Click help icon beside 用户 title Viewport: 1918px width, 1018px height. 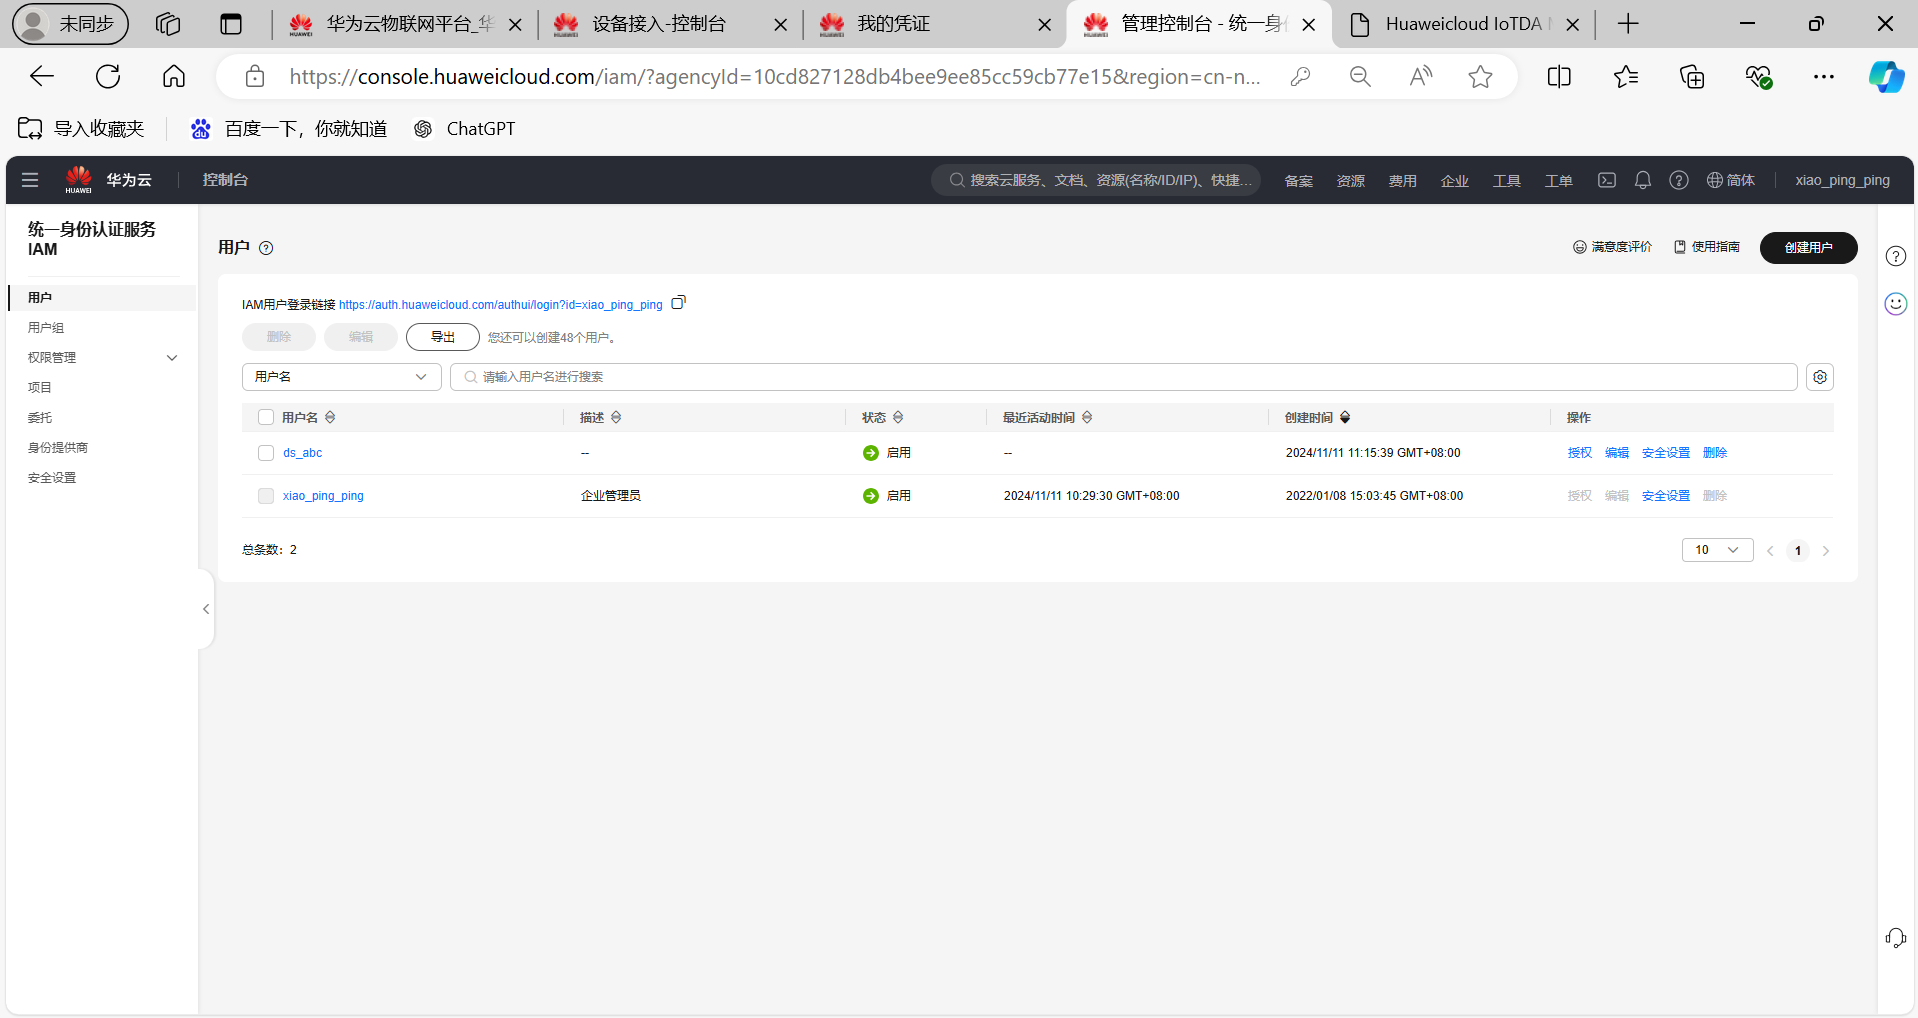click(266, 248)
